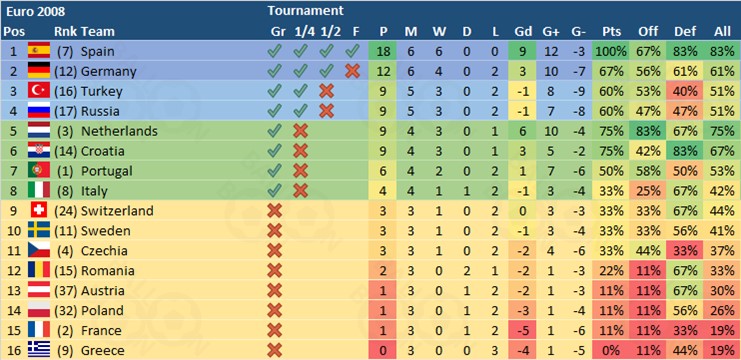
Task: Click the Euro 2008 title cell
Action: click(x=35, y=11)
